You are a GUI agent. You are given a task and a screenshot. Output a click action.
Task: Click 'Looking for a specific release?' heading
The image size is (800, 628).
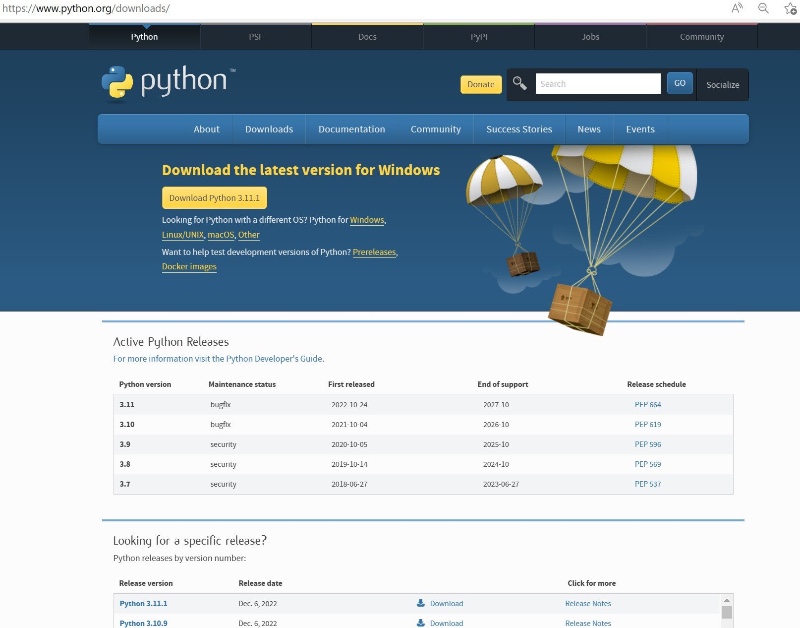point(189,540)
